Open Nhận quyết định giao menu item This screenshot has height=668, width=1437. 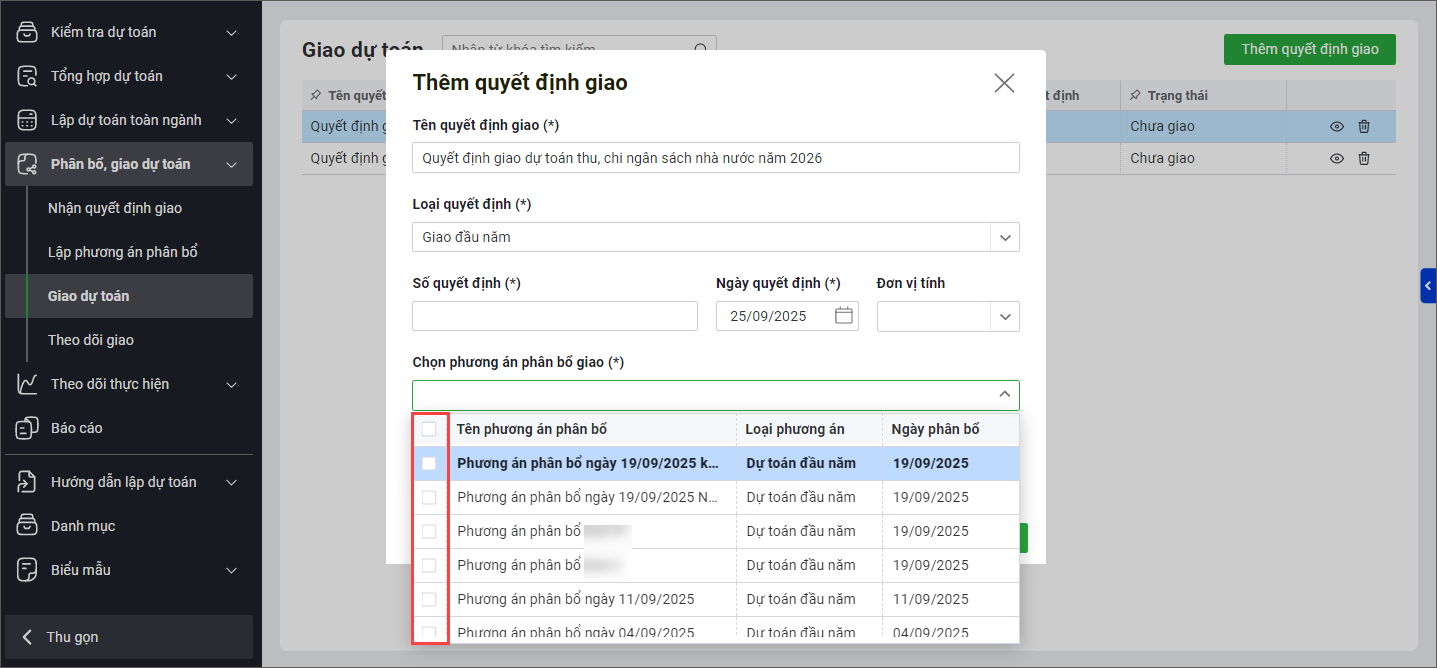[115, 208]
